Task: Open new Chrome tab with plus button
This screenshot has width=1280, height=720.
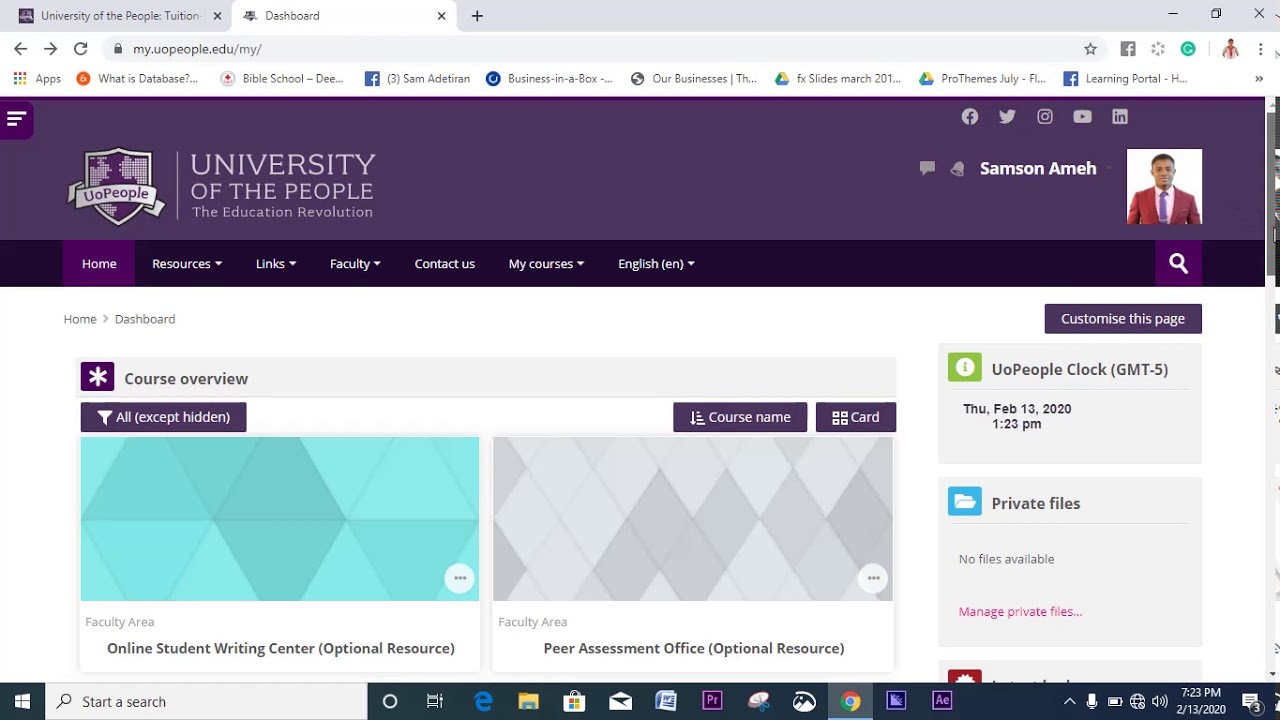Action: pyautogui.click(x=477, y=16)
